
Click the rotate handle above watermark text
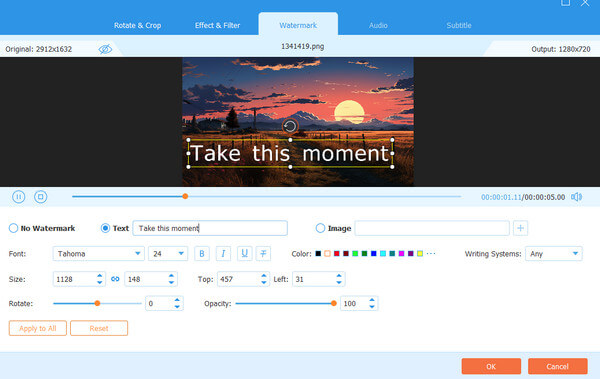290,126
